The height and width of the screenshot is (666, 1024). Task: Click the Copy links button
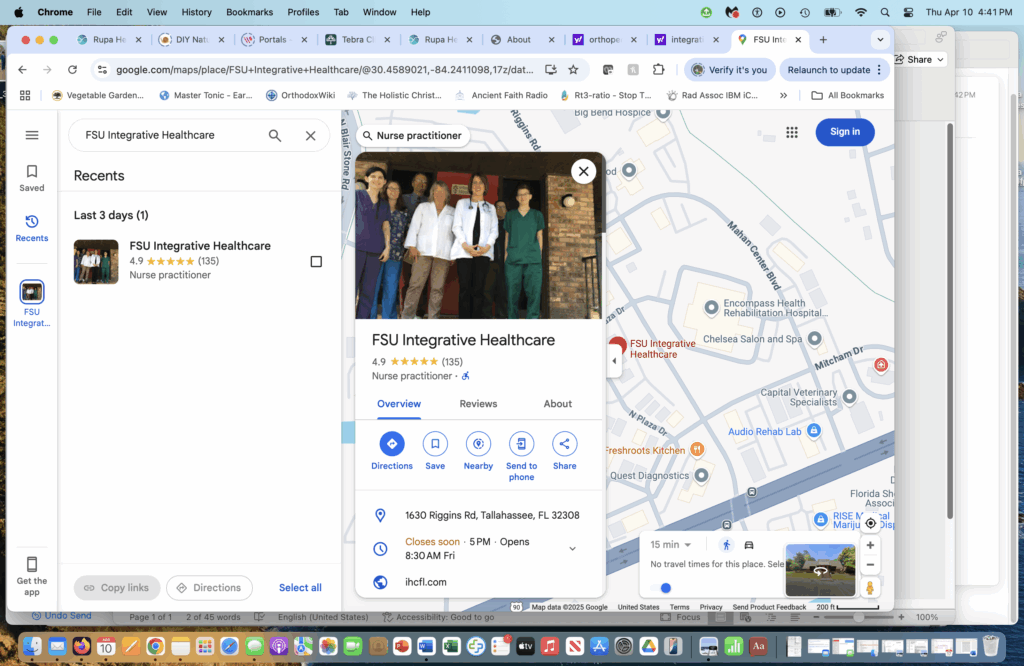point(116,588)
